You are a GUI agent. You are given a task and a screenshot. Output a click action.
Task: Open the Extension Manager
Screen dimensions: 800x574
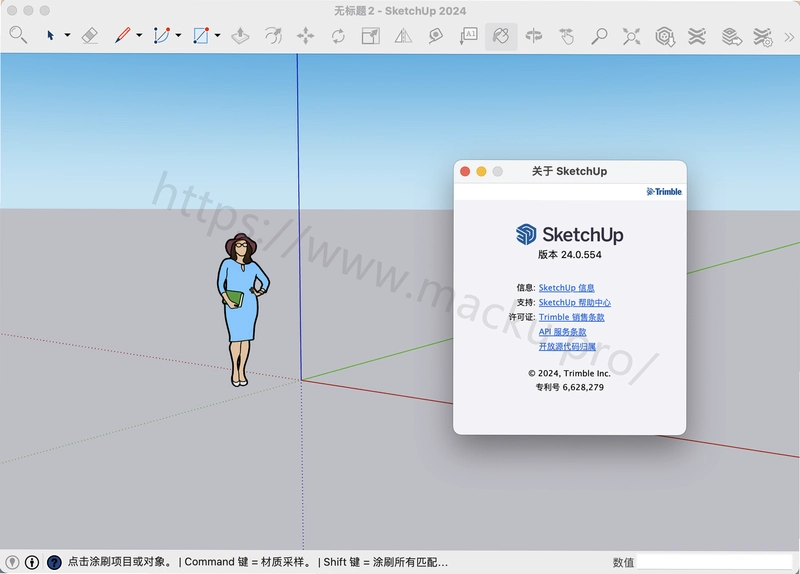point(763,37)
